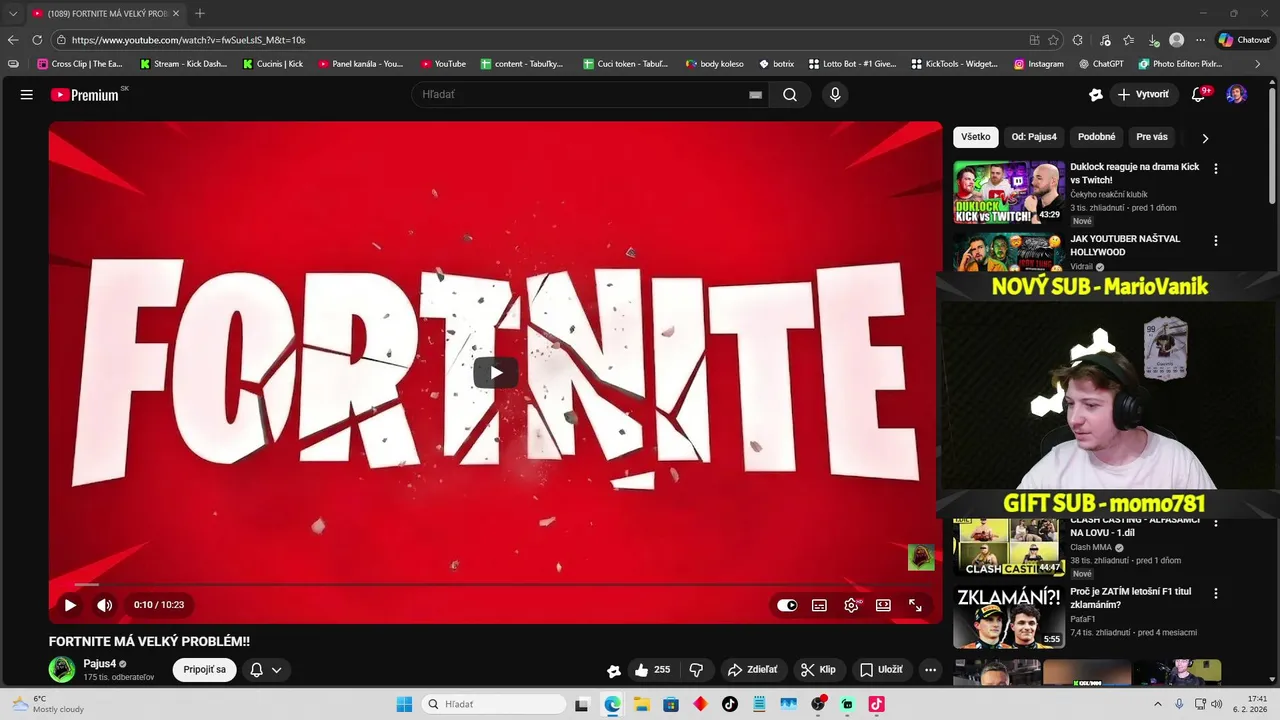This screenshot has height=720, width=1280.
Task: Open CLASH CASTING video thumbnail
Action: pos(1008,547)
